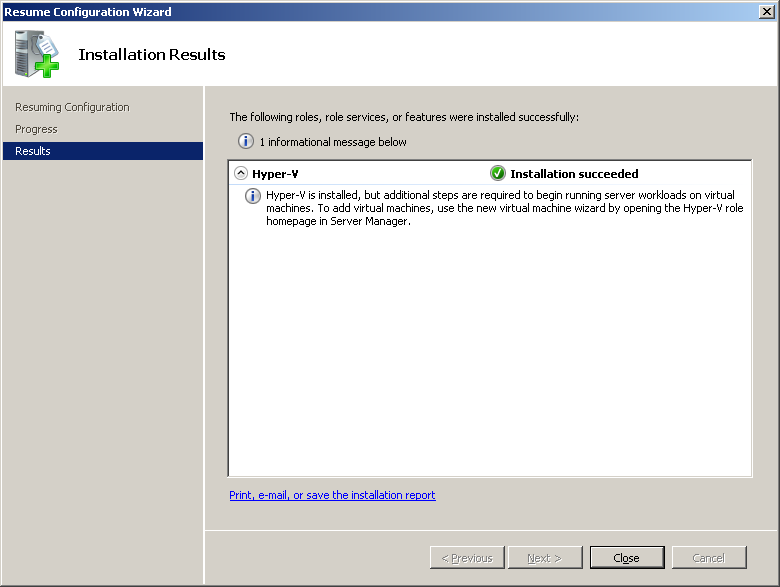Go to the Progress step in sidebar
This screenshot has height=587, width=780.
coord(36,129)
